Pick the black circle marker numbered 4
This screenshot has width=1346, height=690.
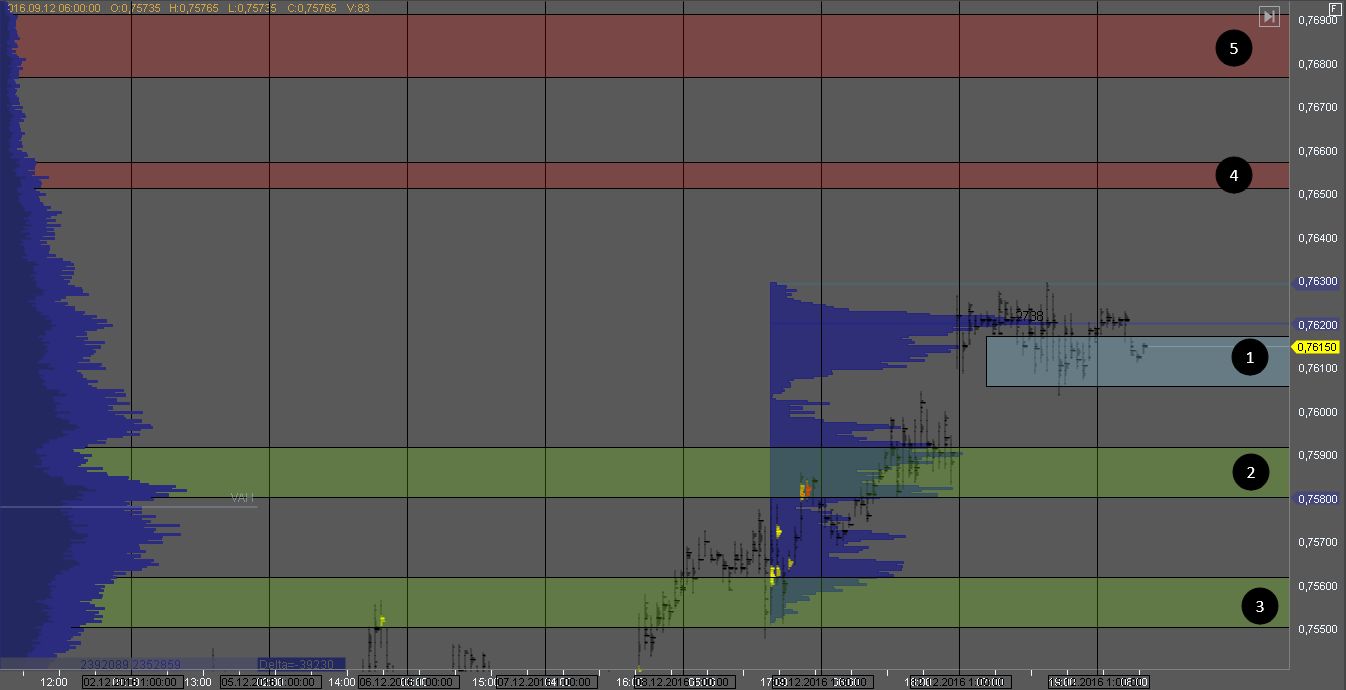tap(1233, 175)
